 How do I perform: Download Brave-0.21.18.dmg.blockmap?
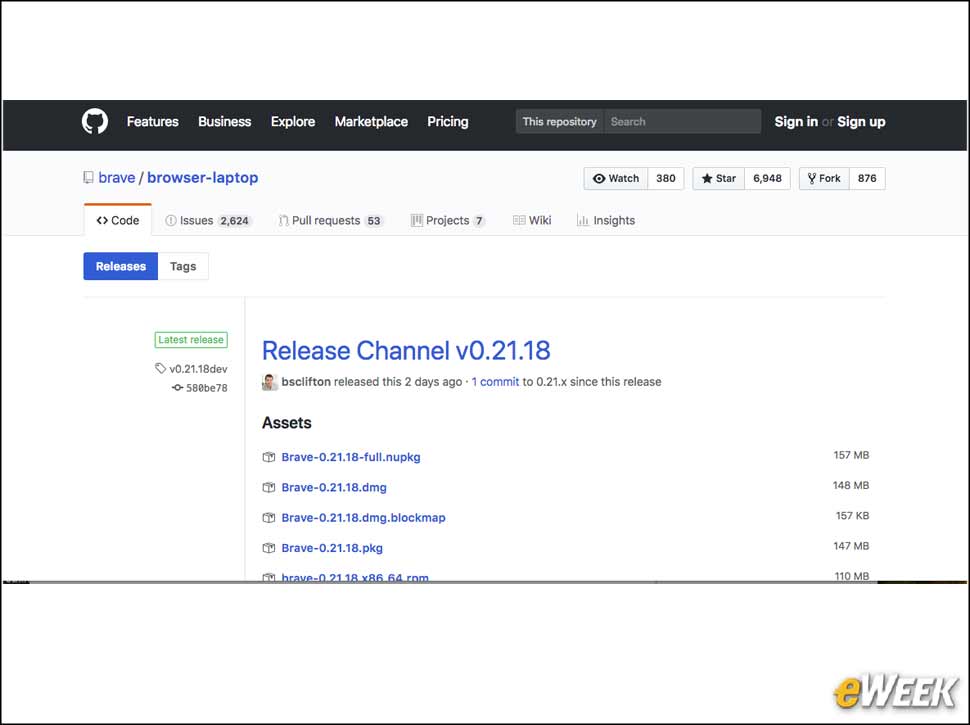363,518
